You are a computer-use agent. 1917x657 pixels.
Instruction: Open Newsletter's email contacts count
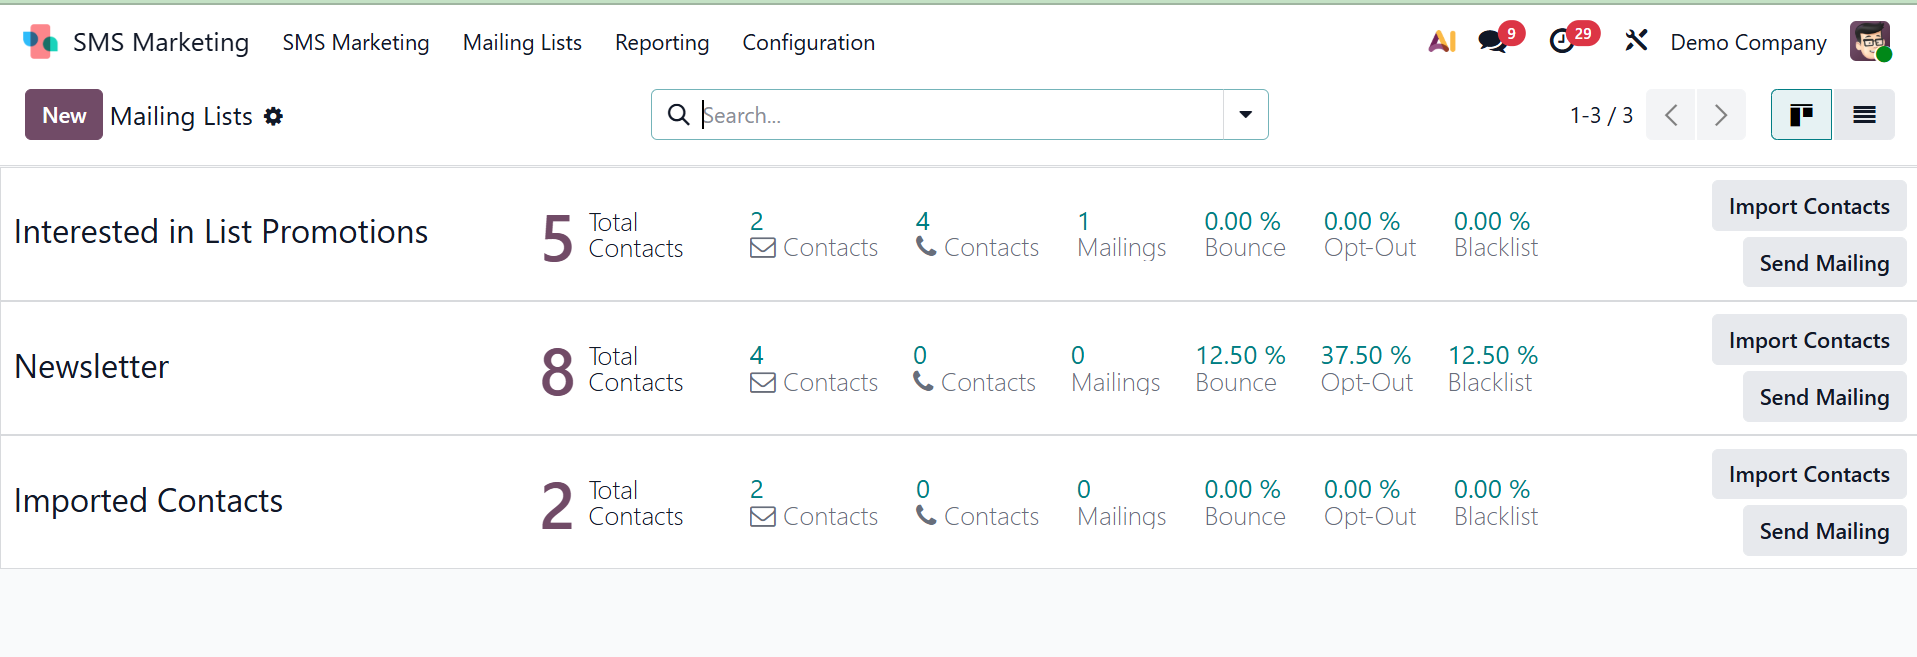pos(813,369)
